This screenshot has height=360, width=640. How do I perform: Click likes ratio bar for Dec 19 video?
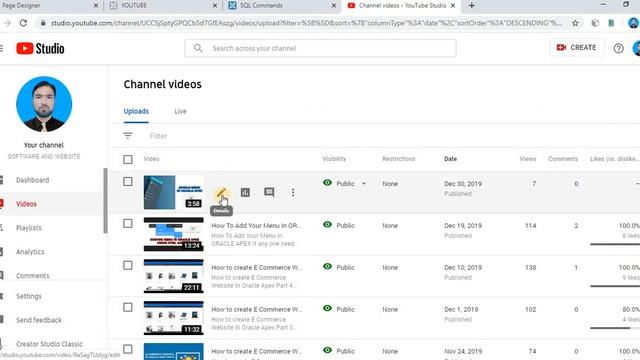click(615, 244)
